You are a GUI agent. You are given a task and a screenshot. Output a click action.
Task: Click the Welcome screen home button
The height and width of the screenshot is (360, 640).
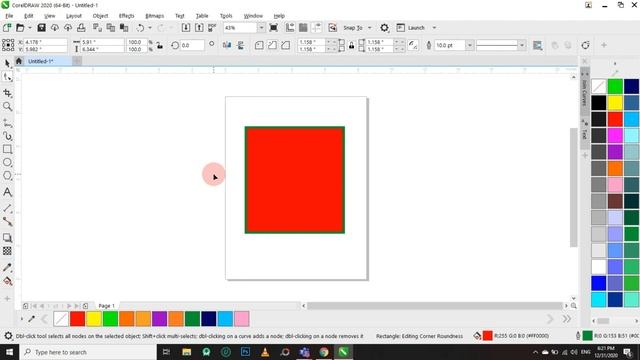[19, 61]
